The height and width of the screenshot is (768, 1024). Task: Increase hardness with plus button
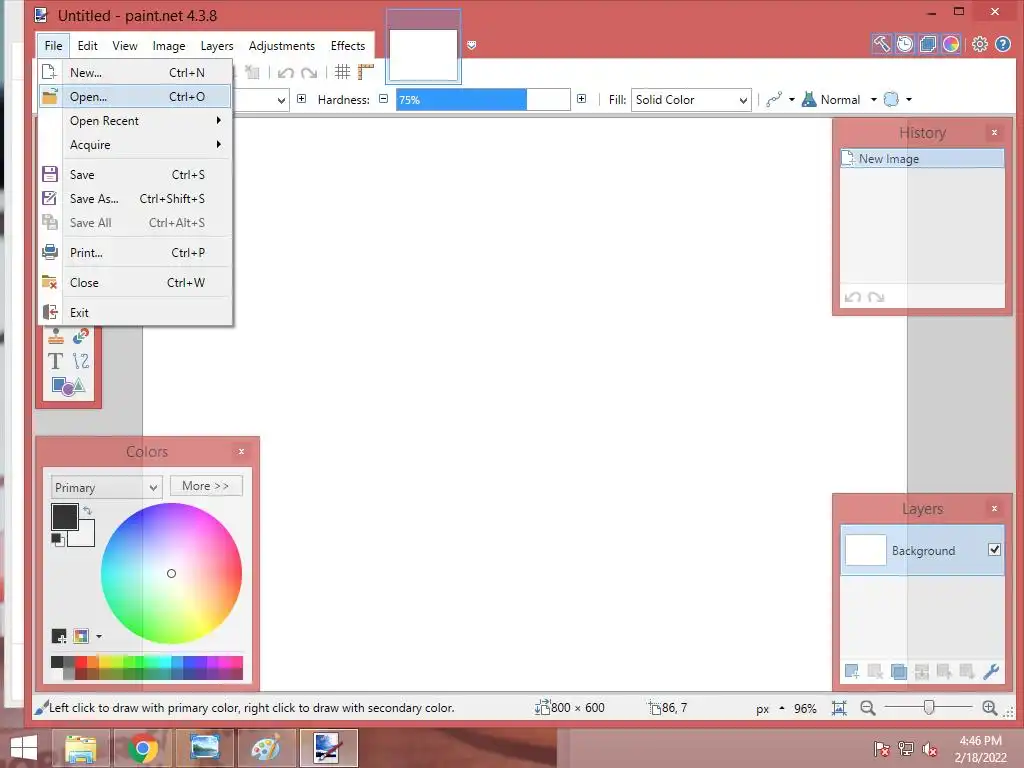(x=581, y=99)
